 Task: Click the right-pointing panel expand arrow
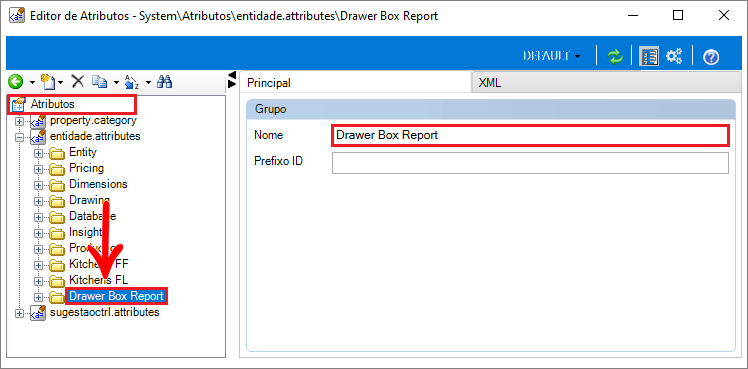pos(232,84)
